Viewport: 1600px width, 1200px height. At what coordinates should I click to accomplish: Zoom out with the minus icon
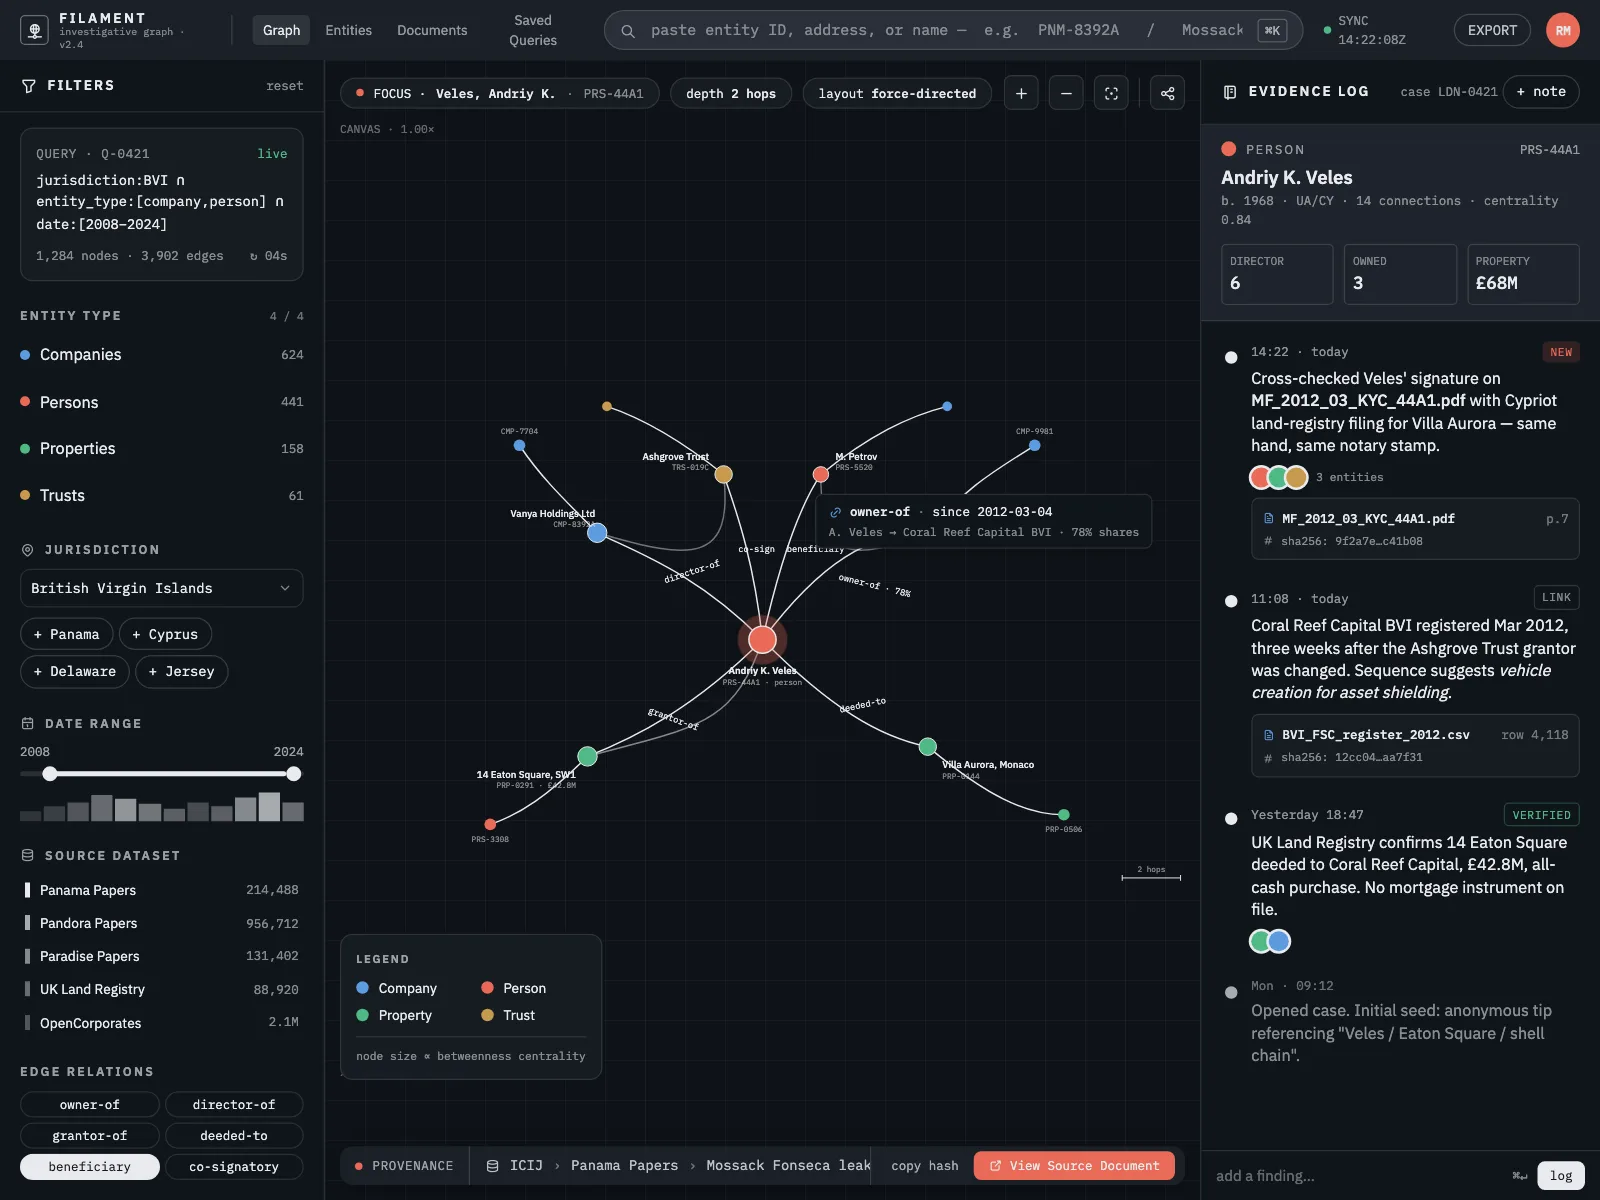coord(1066,93)
